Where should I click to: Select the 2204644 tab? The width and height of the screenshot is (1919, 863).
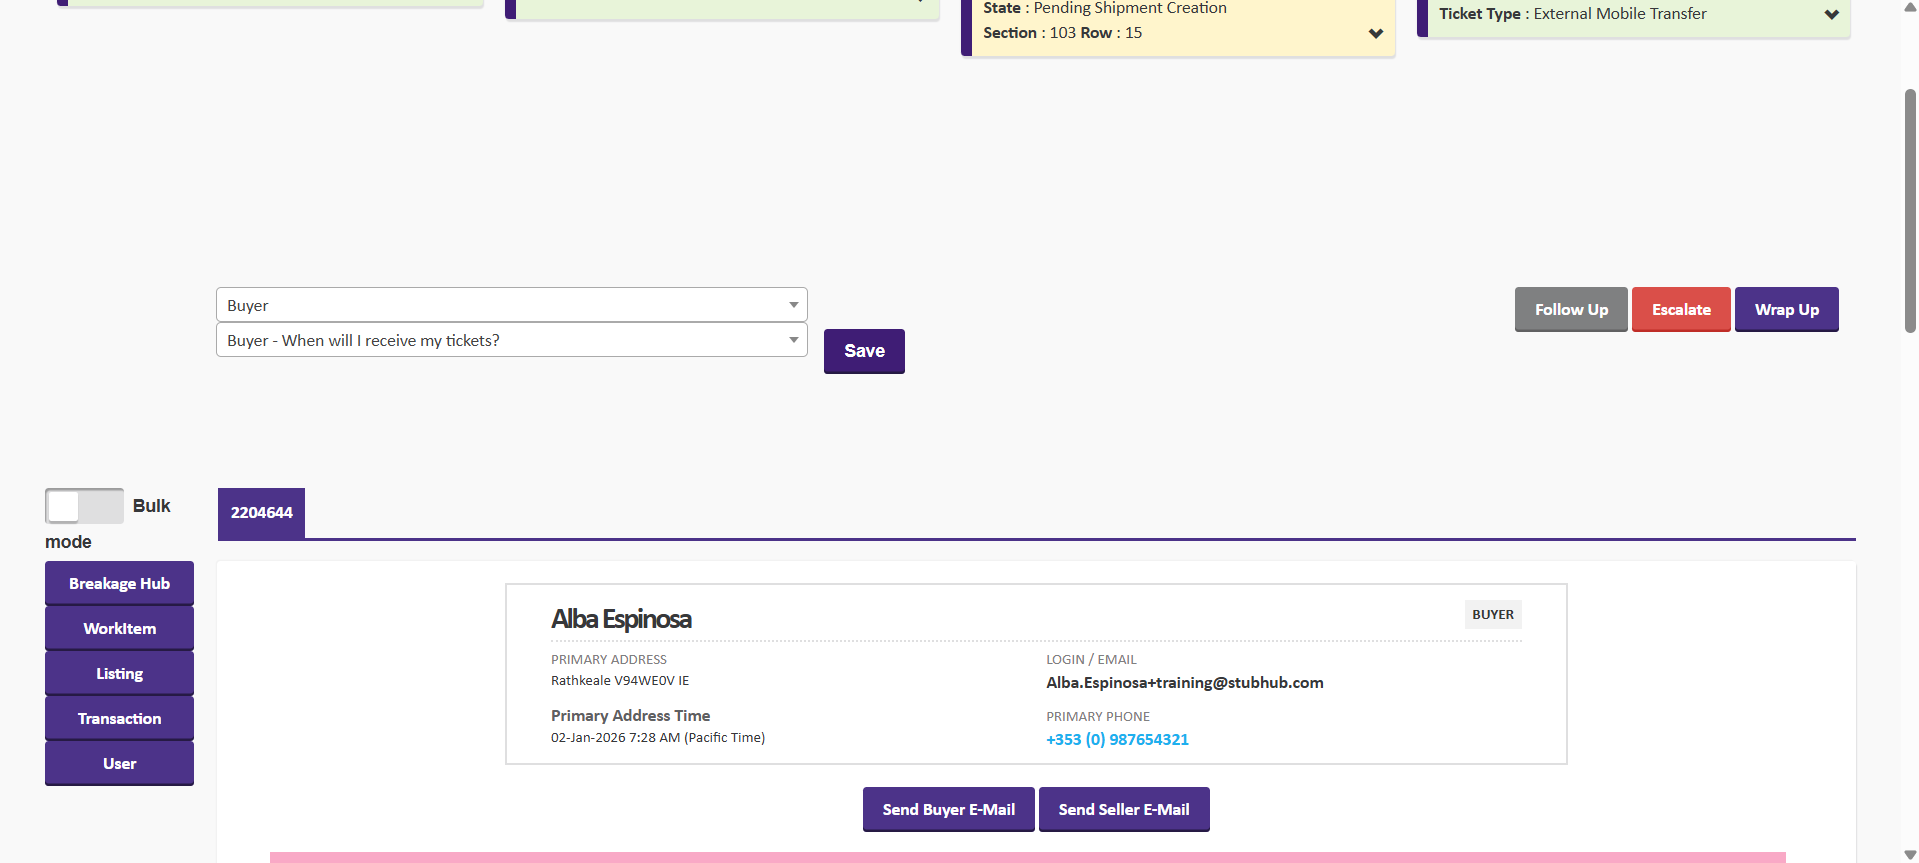(261, 513)
